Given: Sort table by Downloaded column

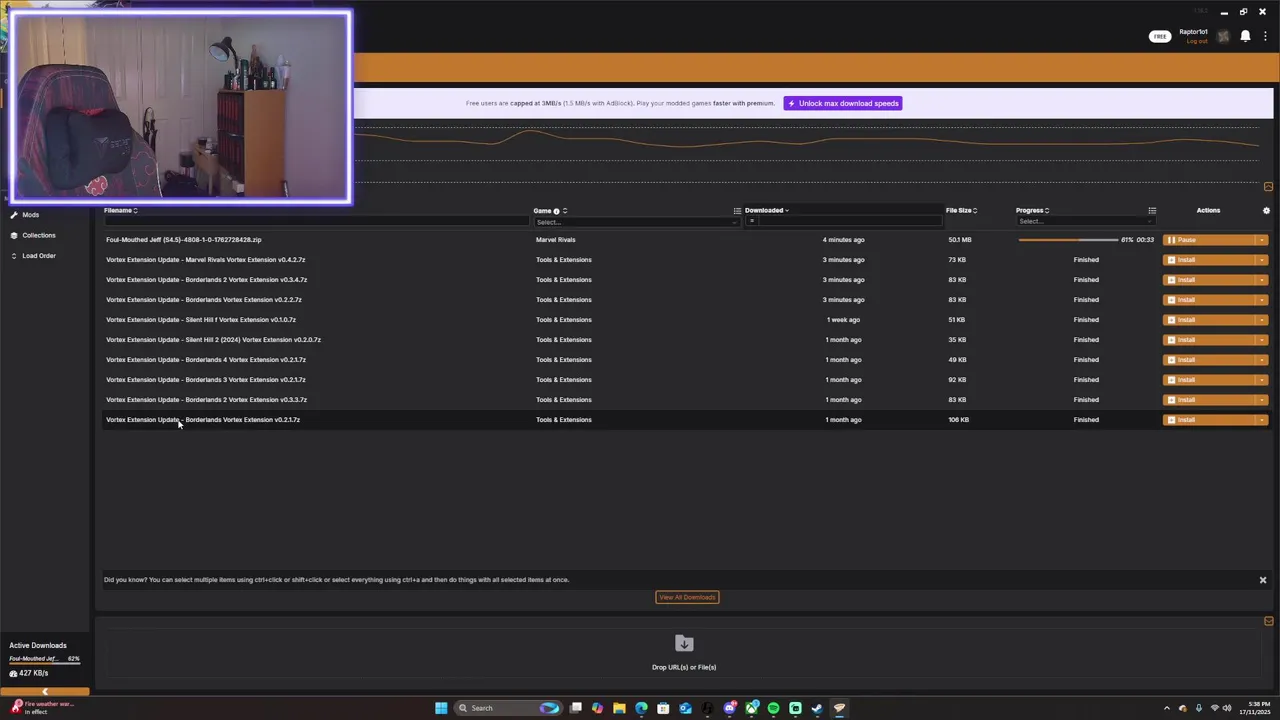Looking at the screenshot, I should (x=767, y=210).
